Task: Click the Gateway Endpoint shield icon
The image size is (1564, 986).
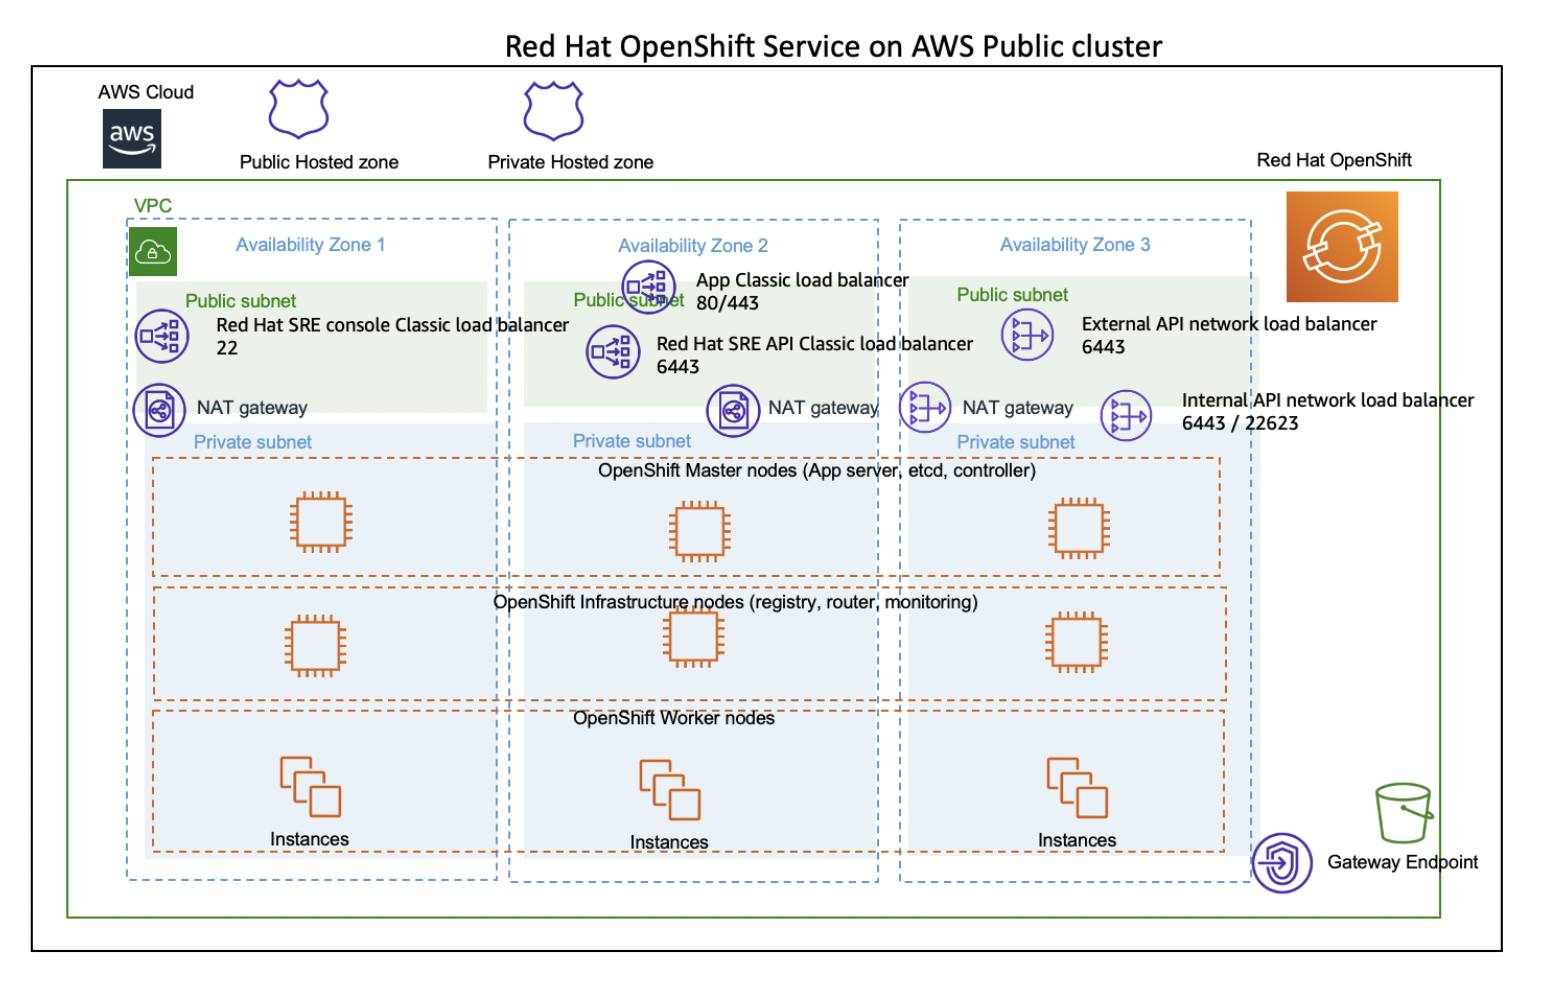Action: point(1282,863)
